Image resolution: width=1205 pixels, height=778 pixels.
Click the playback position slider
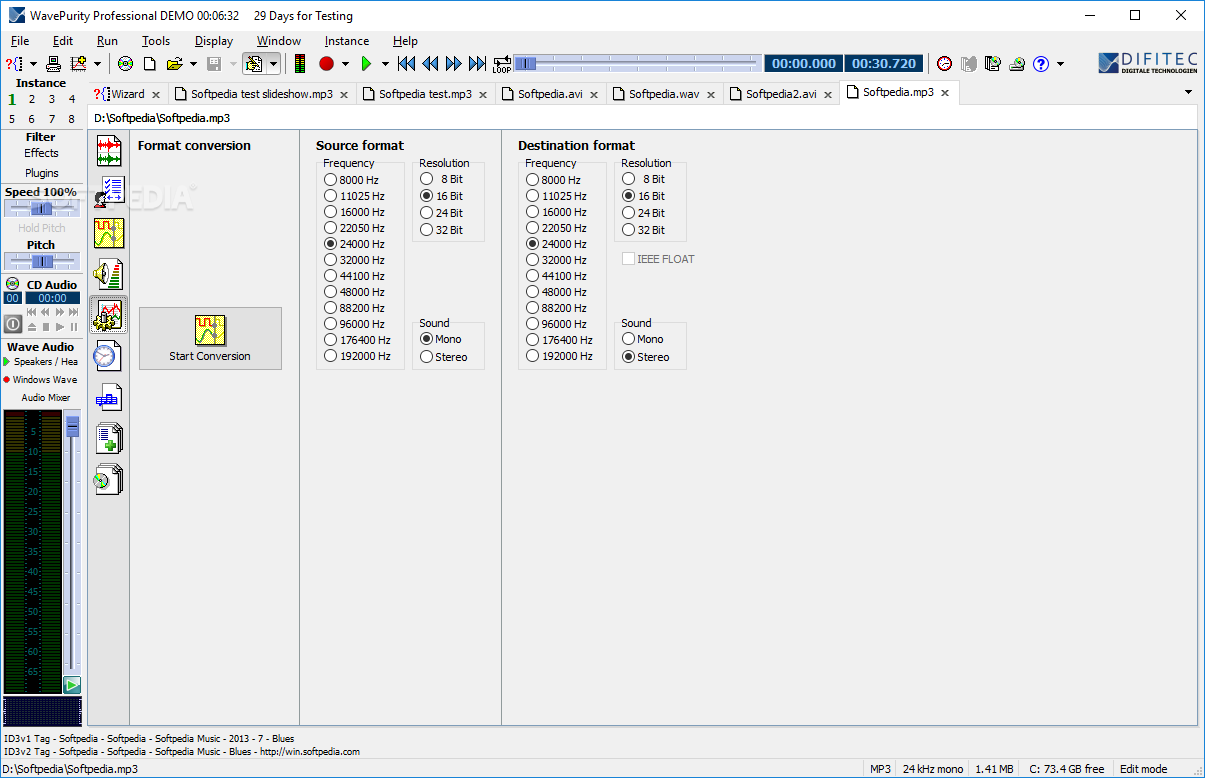click(x=636, y=64)
